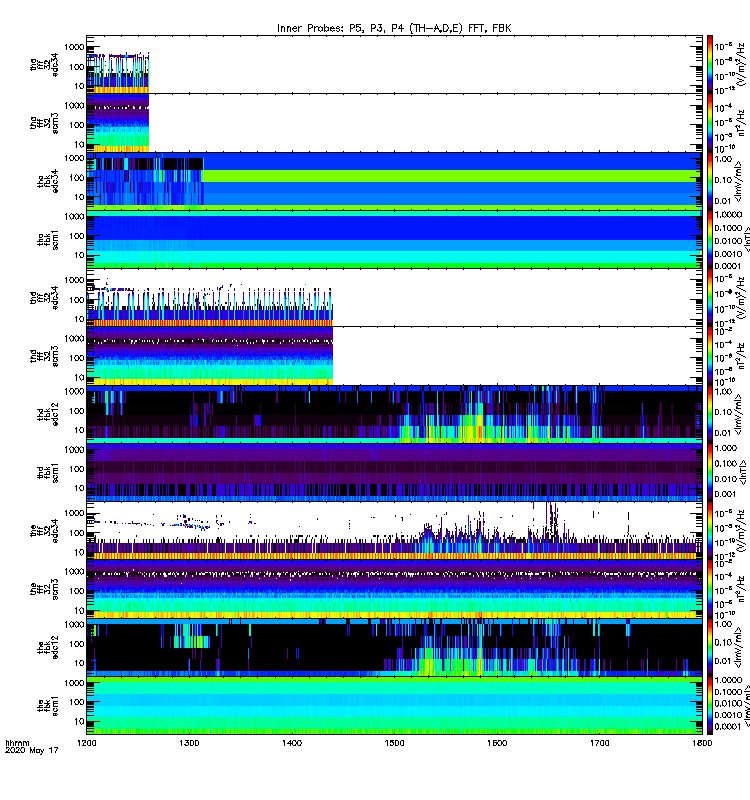The width and height of the screenshot is (750, 800).
Task: Click the (V/m)²/Hz unit label of tha fff edc34
Action: coord(741,64)
